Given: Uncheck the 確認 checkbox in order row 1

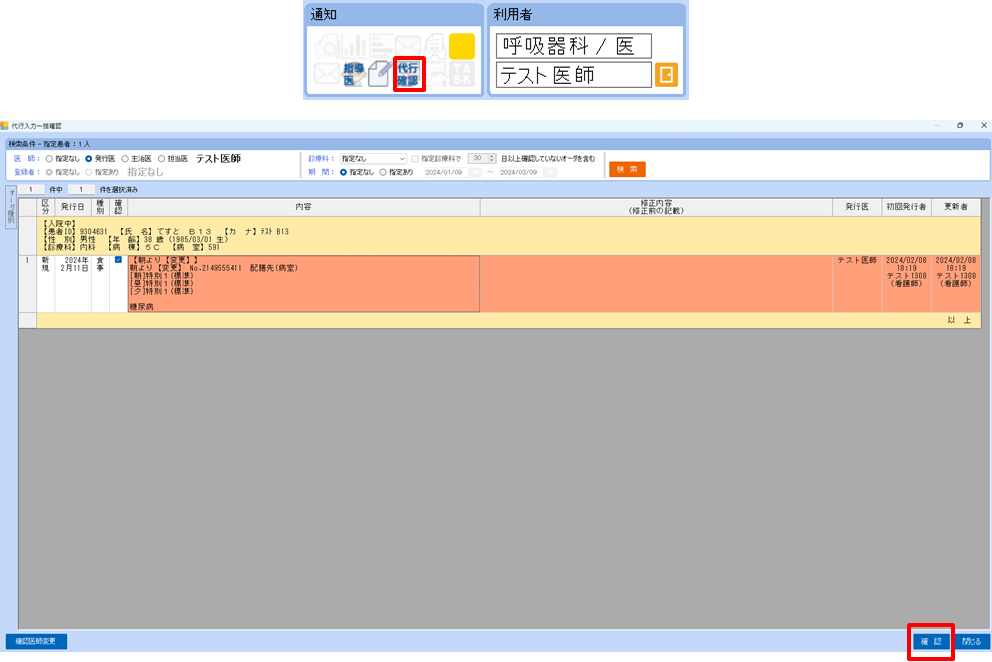Looking at the screenshot, I should pos(118,260).
